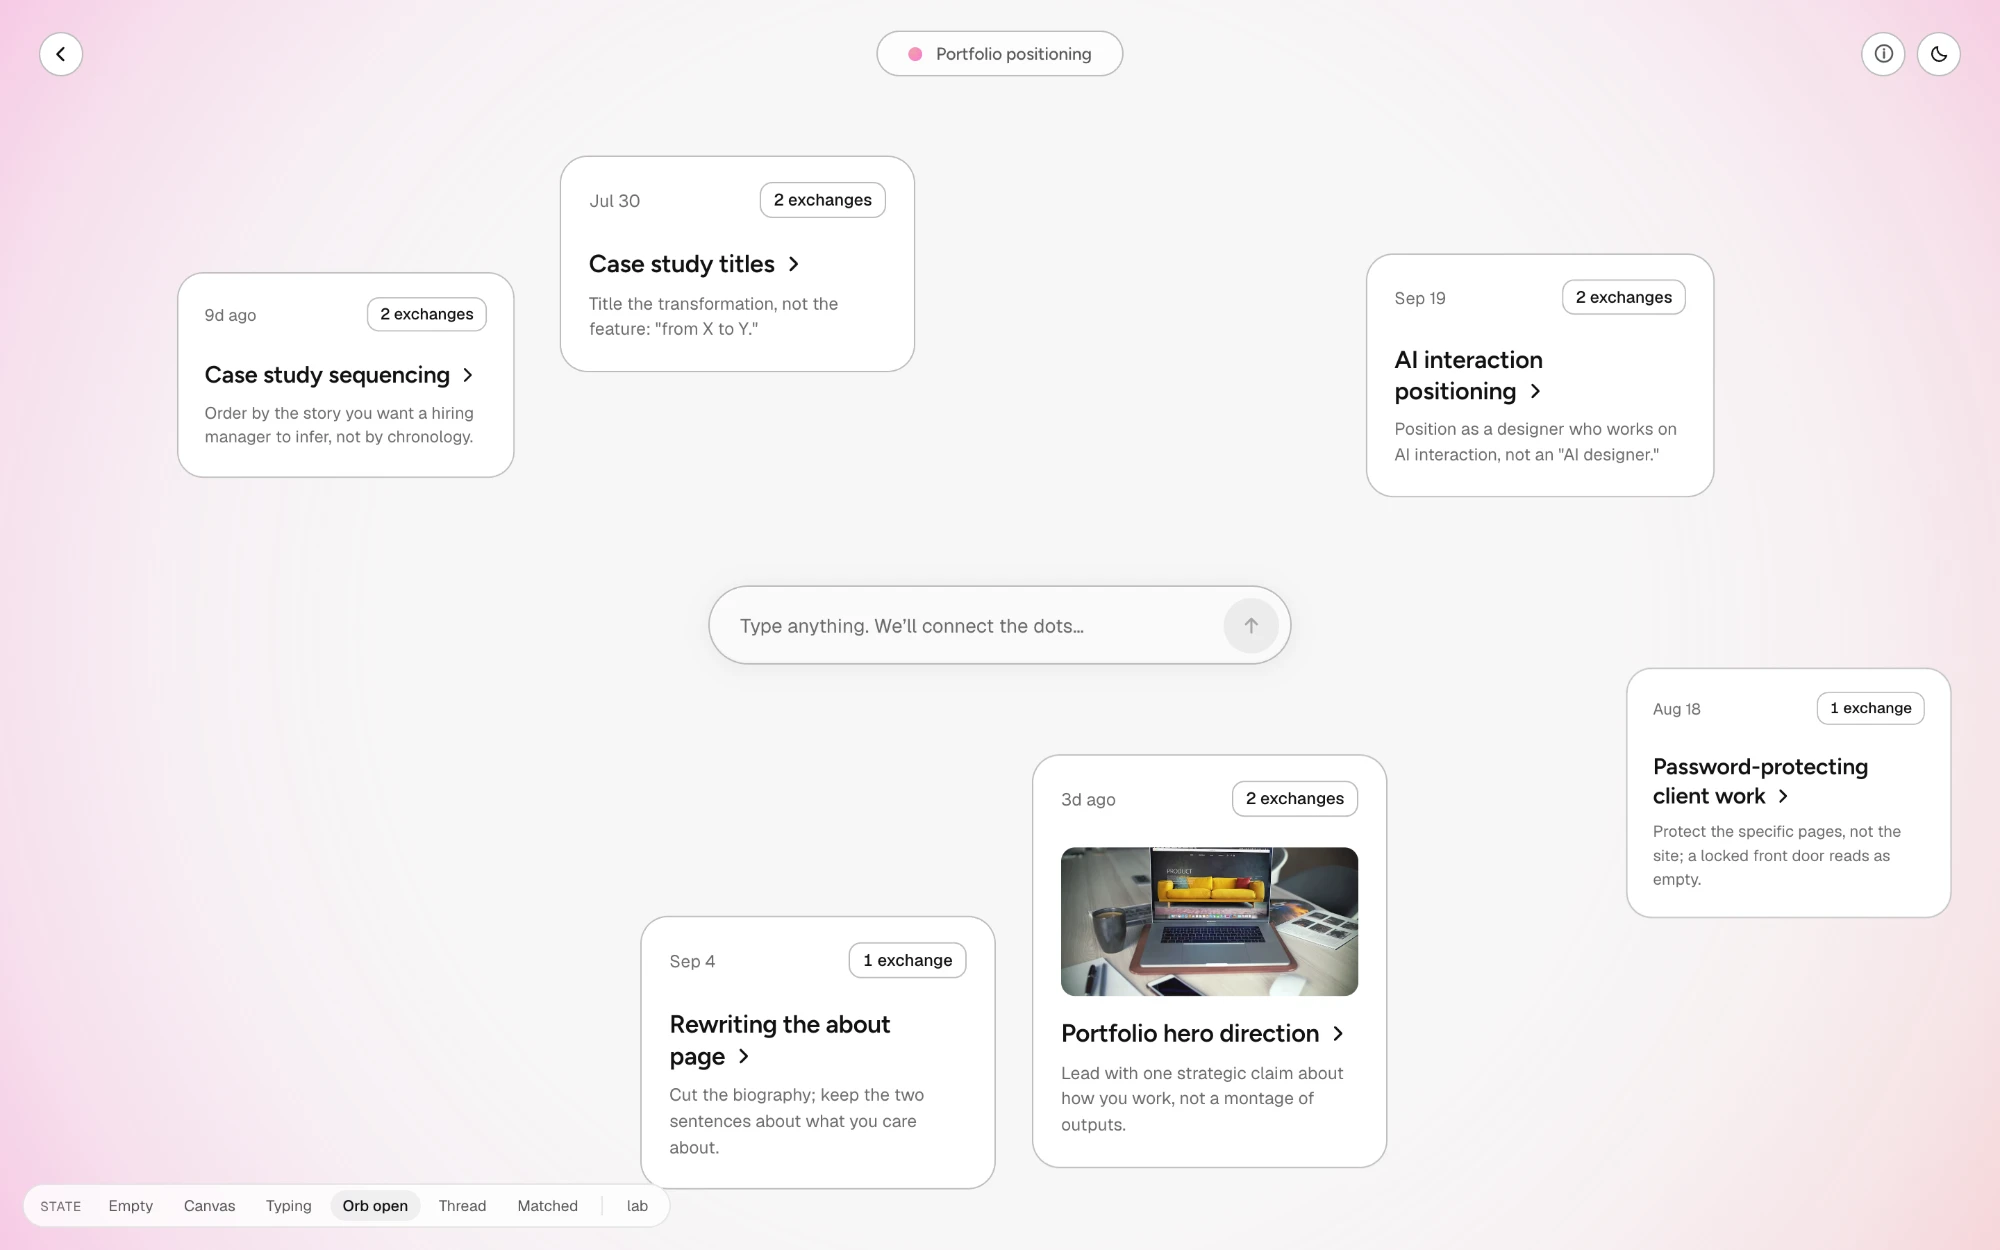
Task: Click 'Position as a designer' summary text
Action: [1535, 441]
